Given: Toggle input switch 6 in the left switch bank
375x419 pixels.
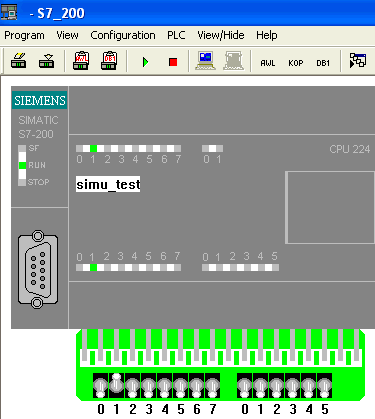Looking at the screenshot, I should click(x=197, y=386).
